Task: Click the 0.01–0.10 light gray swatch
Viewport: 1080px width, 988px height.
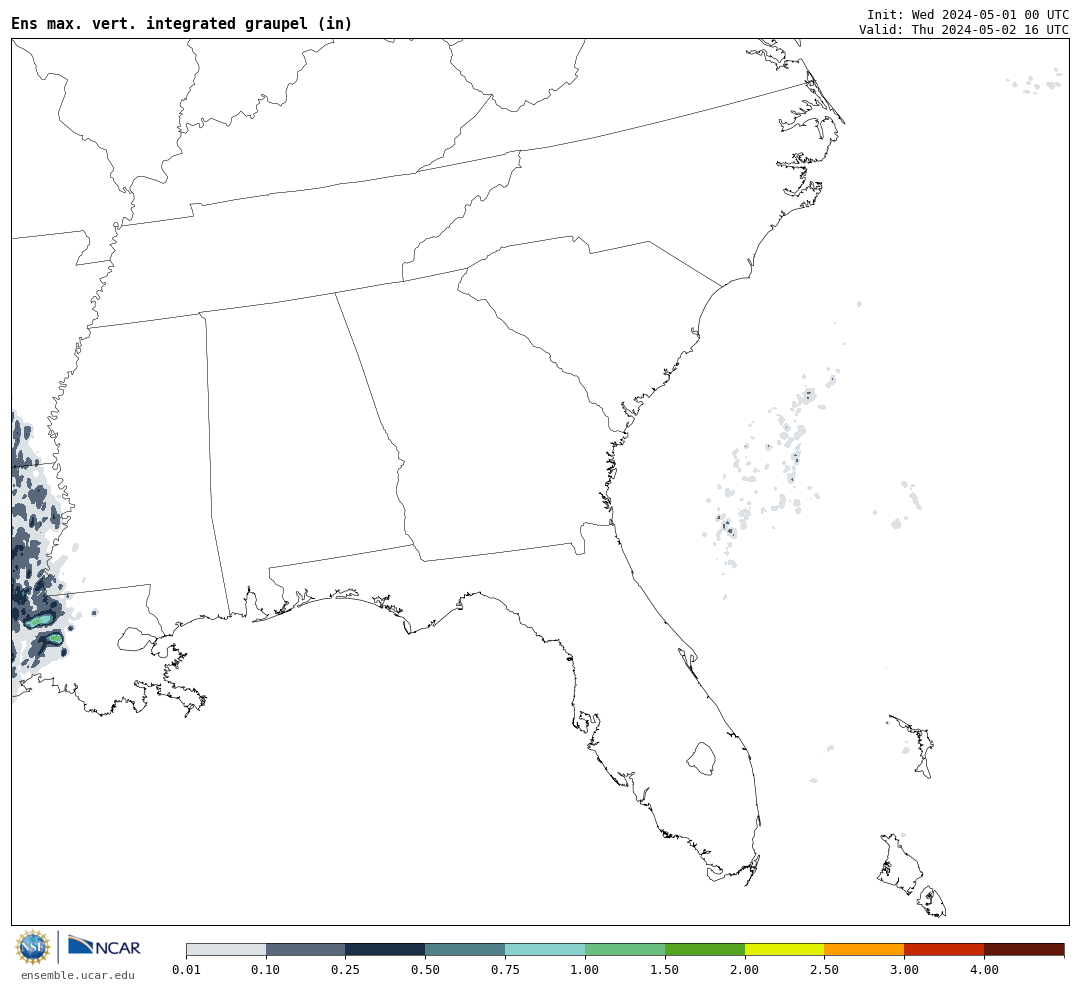Action: [226, 950]
